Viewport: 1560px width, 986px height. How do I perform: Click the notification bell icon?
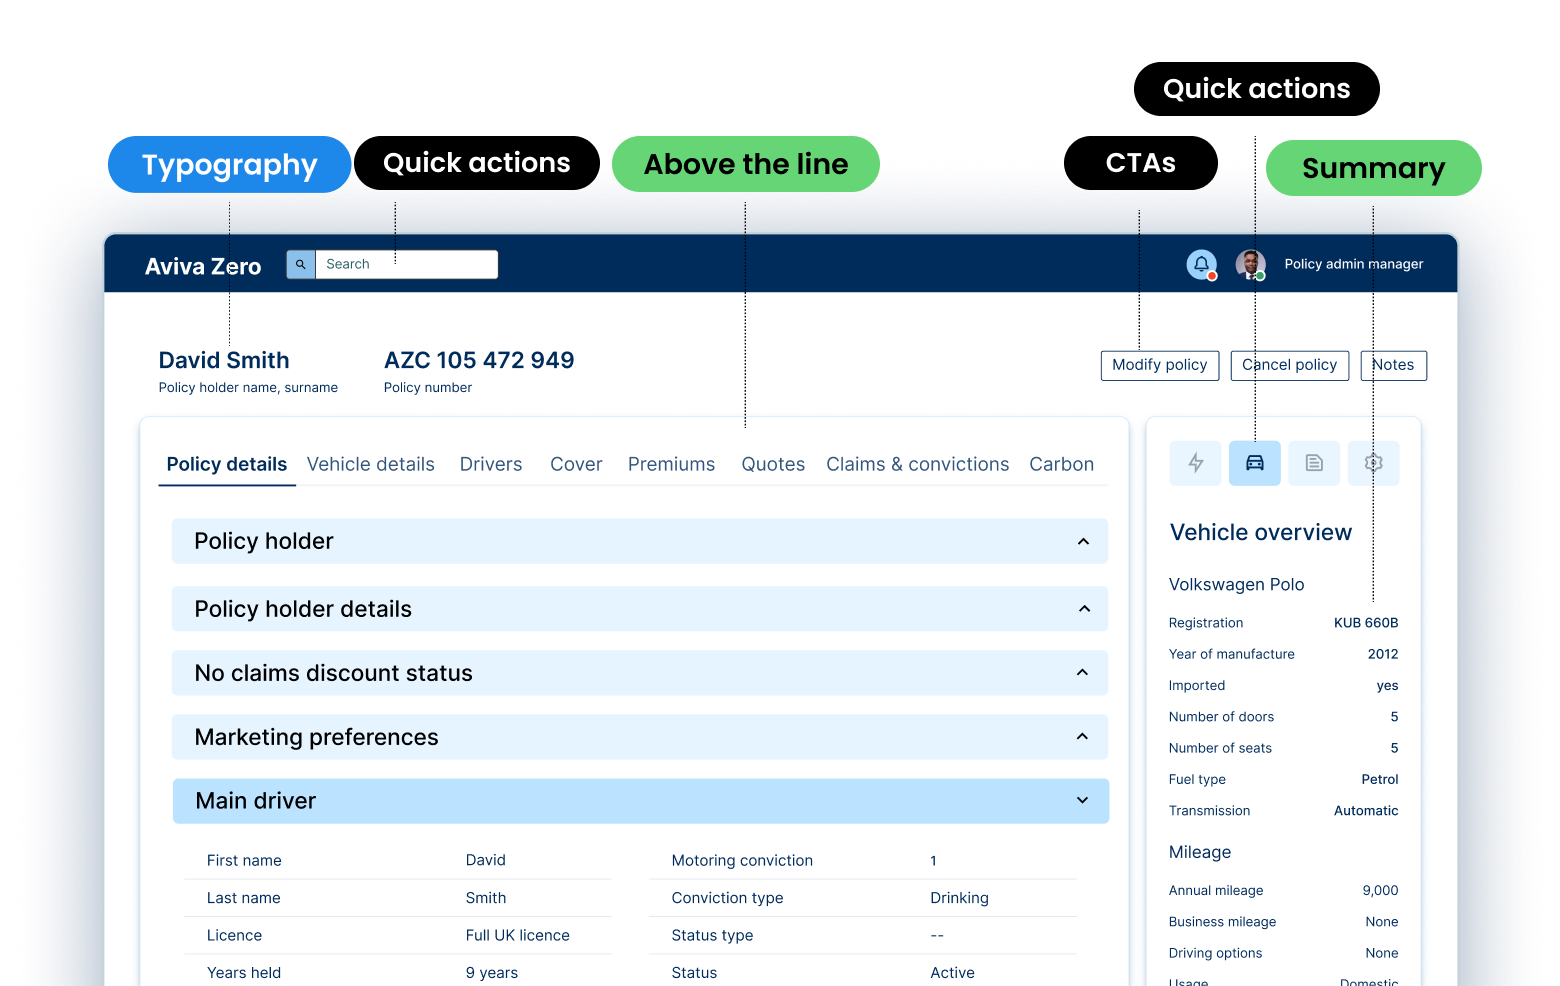(x=1200, y=263)
